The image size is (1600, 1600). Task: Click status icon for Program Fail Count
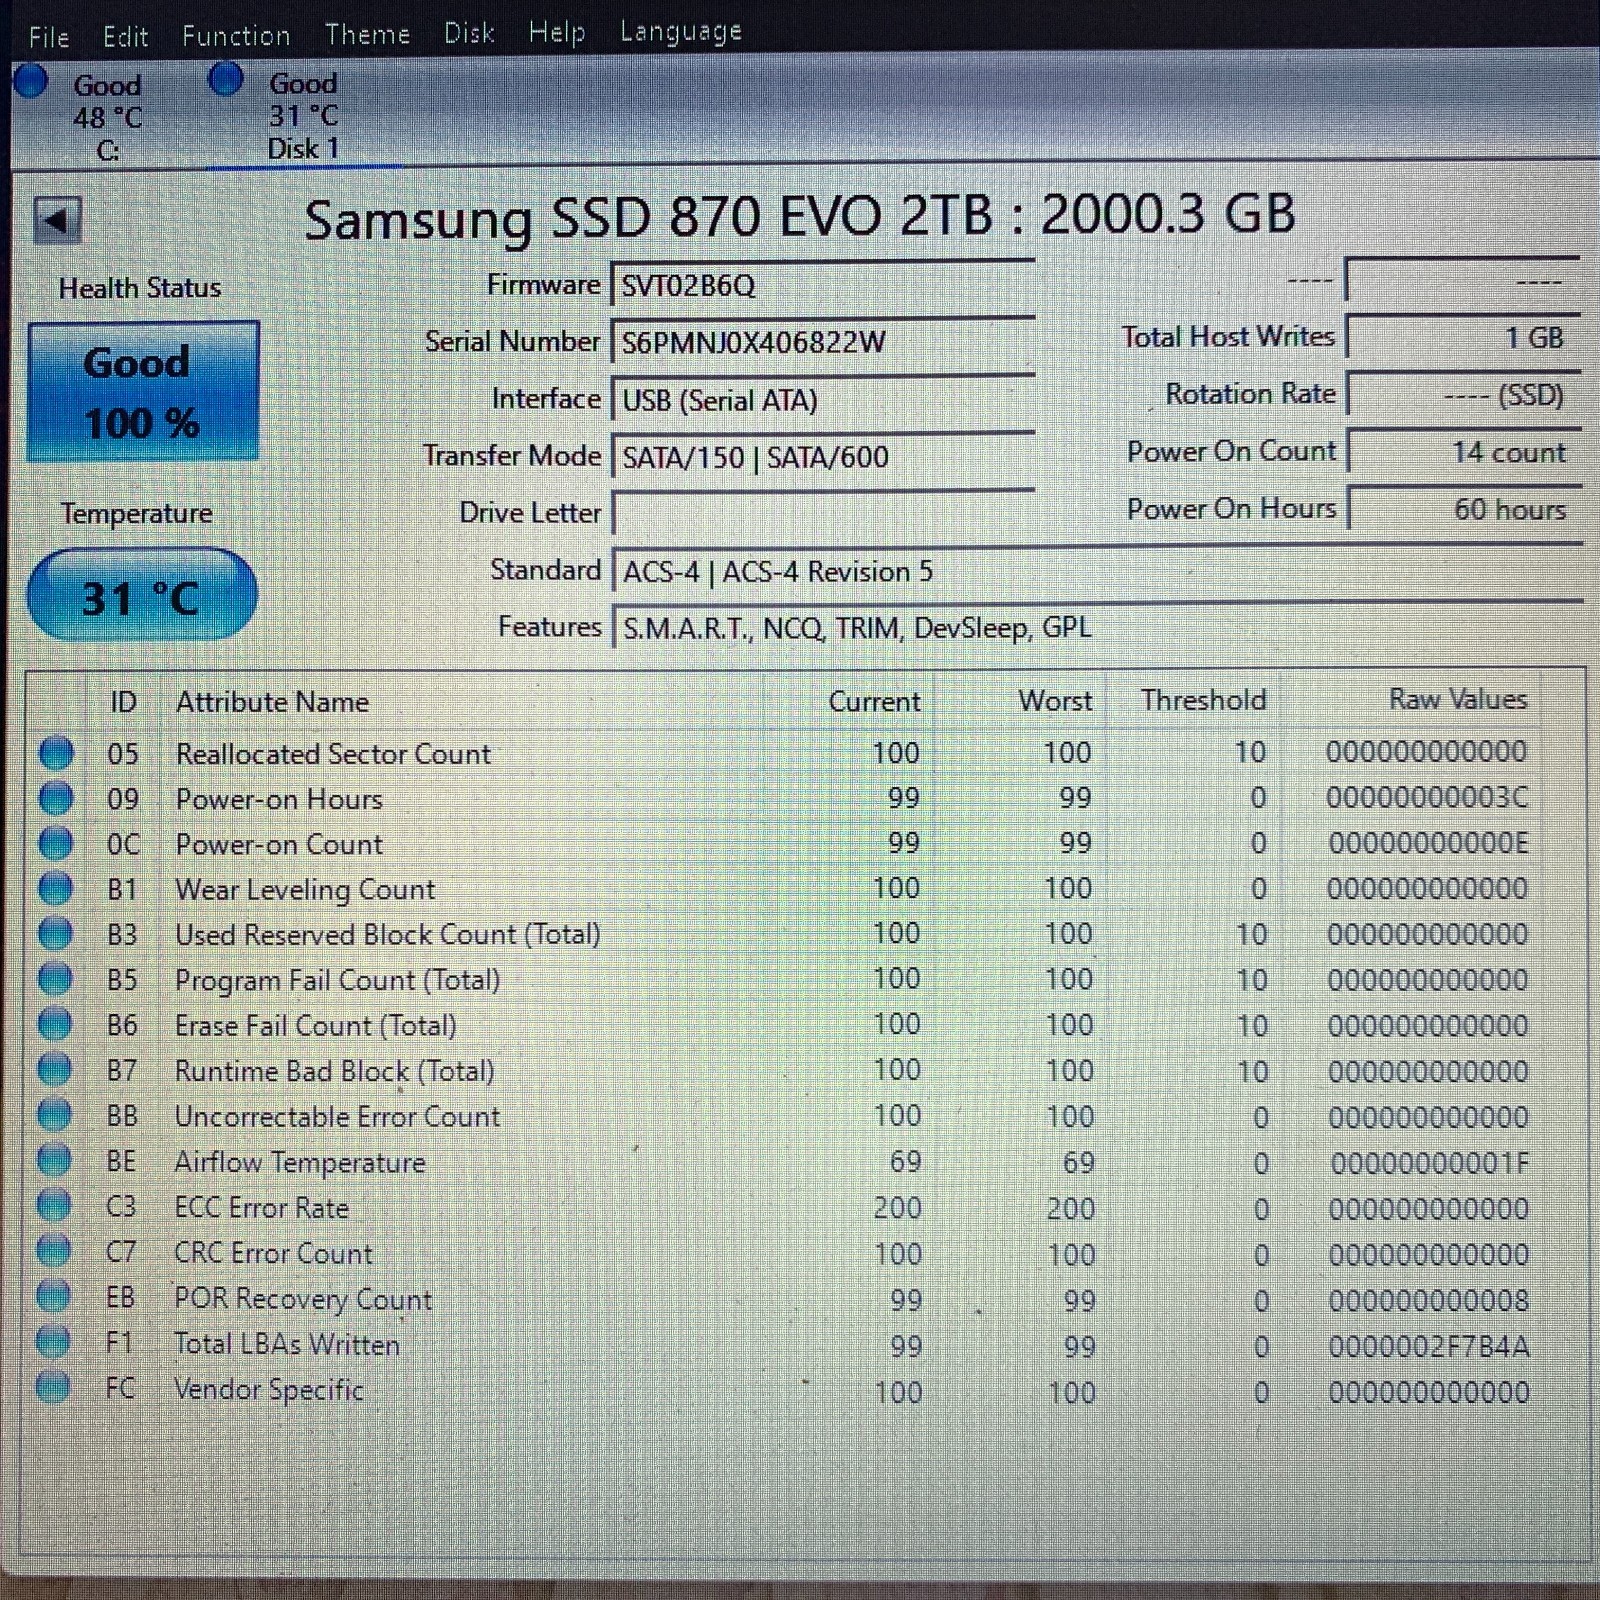55,979
